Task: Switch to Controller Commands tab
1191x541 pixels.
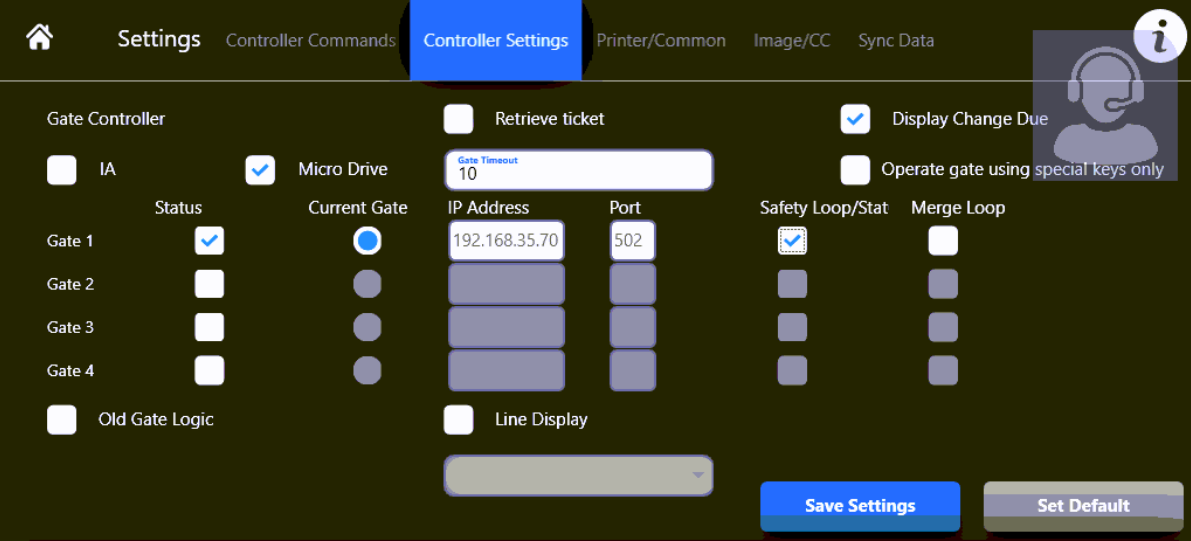Action: click(311, 40)
